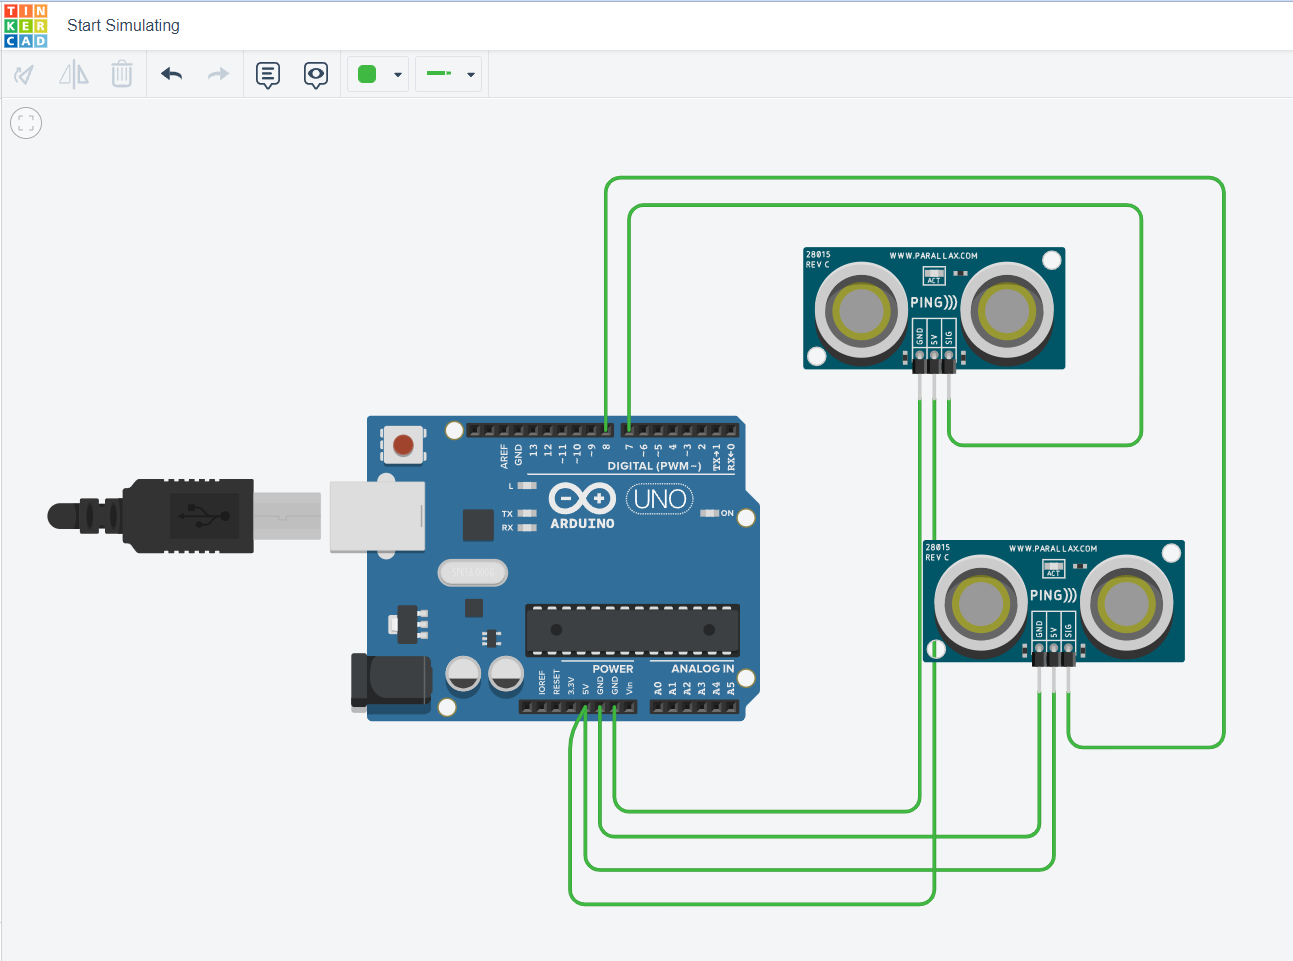This screenshot has height=961, width=1293.
Task: Click the UNO label on the board
Action: coord(660,498)
